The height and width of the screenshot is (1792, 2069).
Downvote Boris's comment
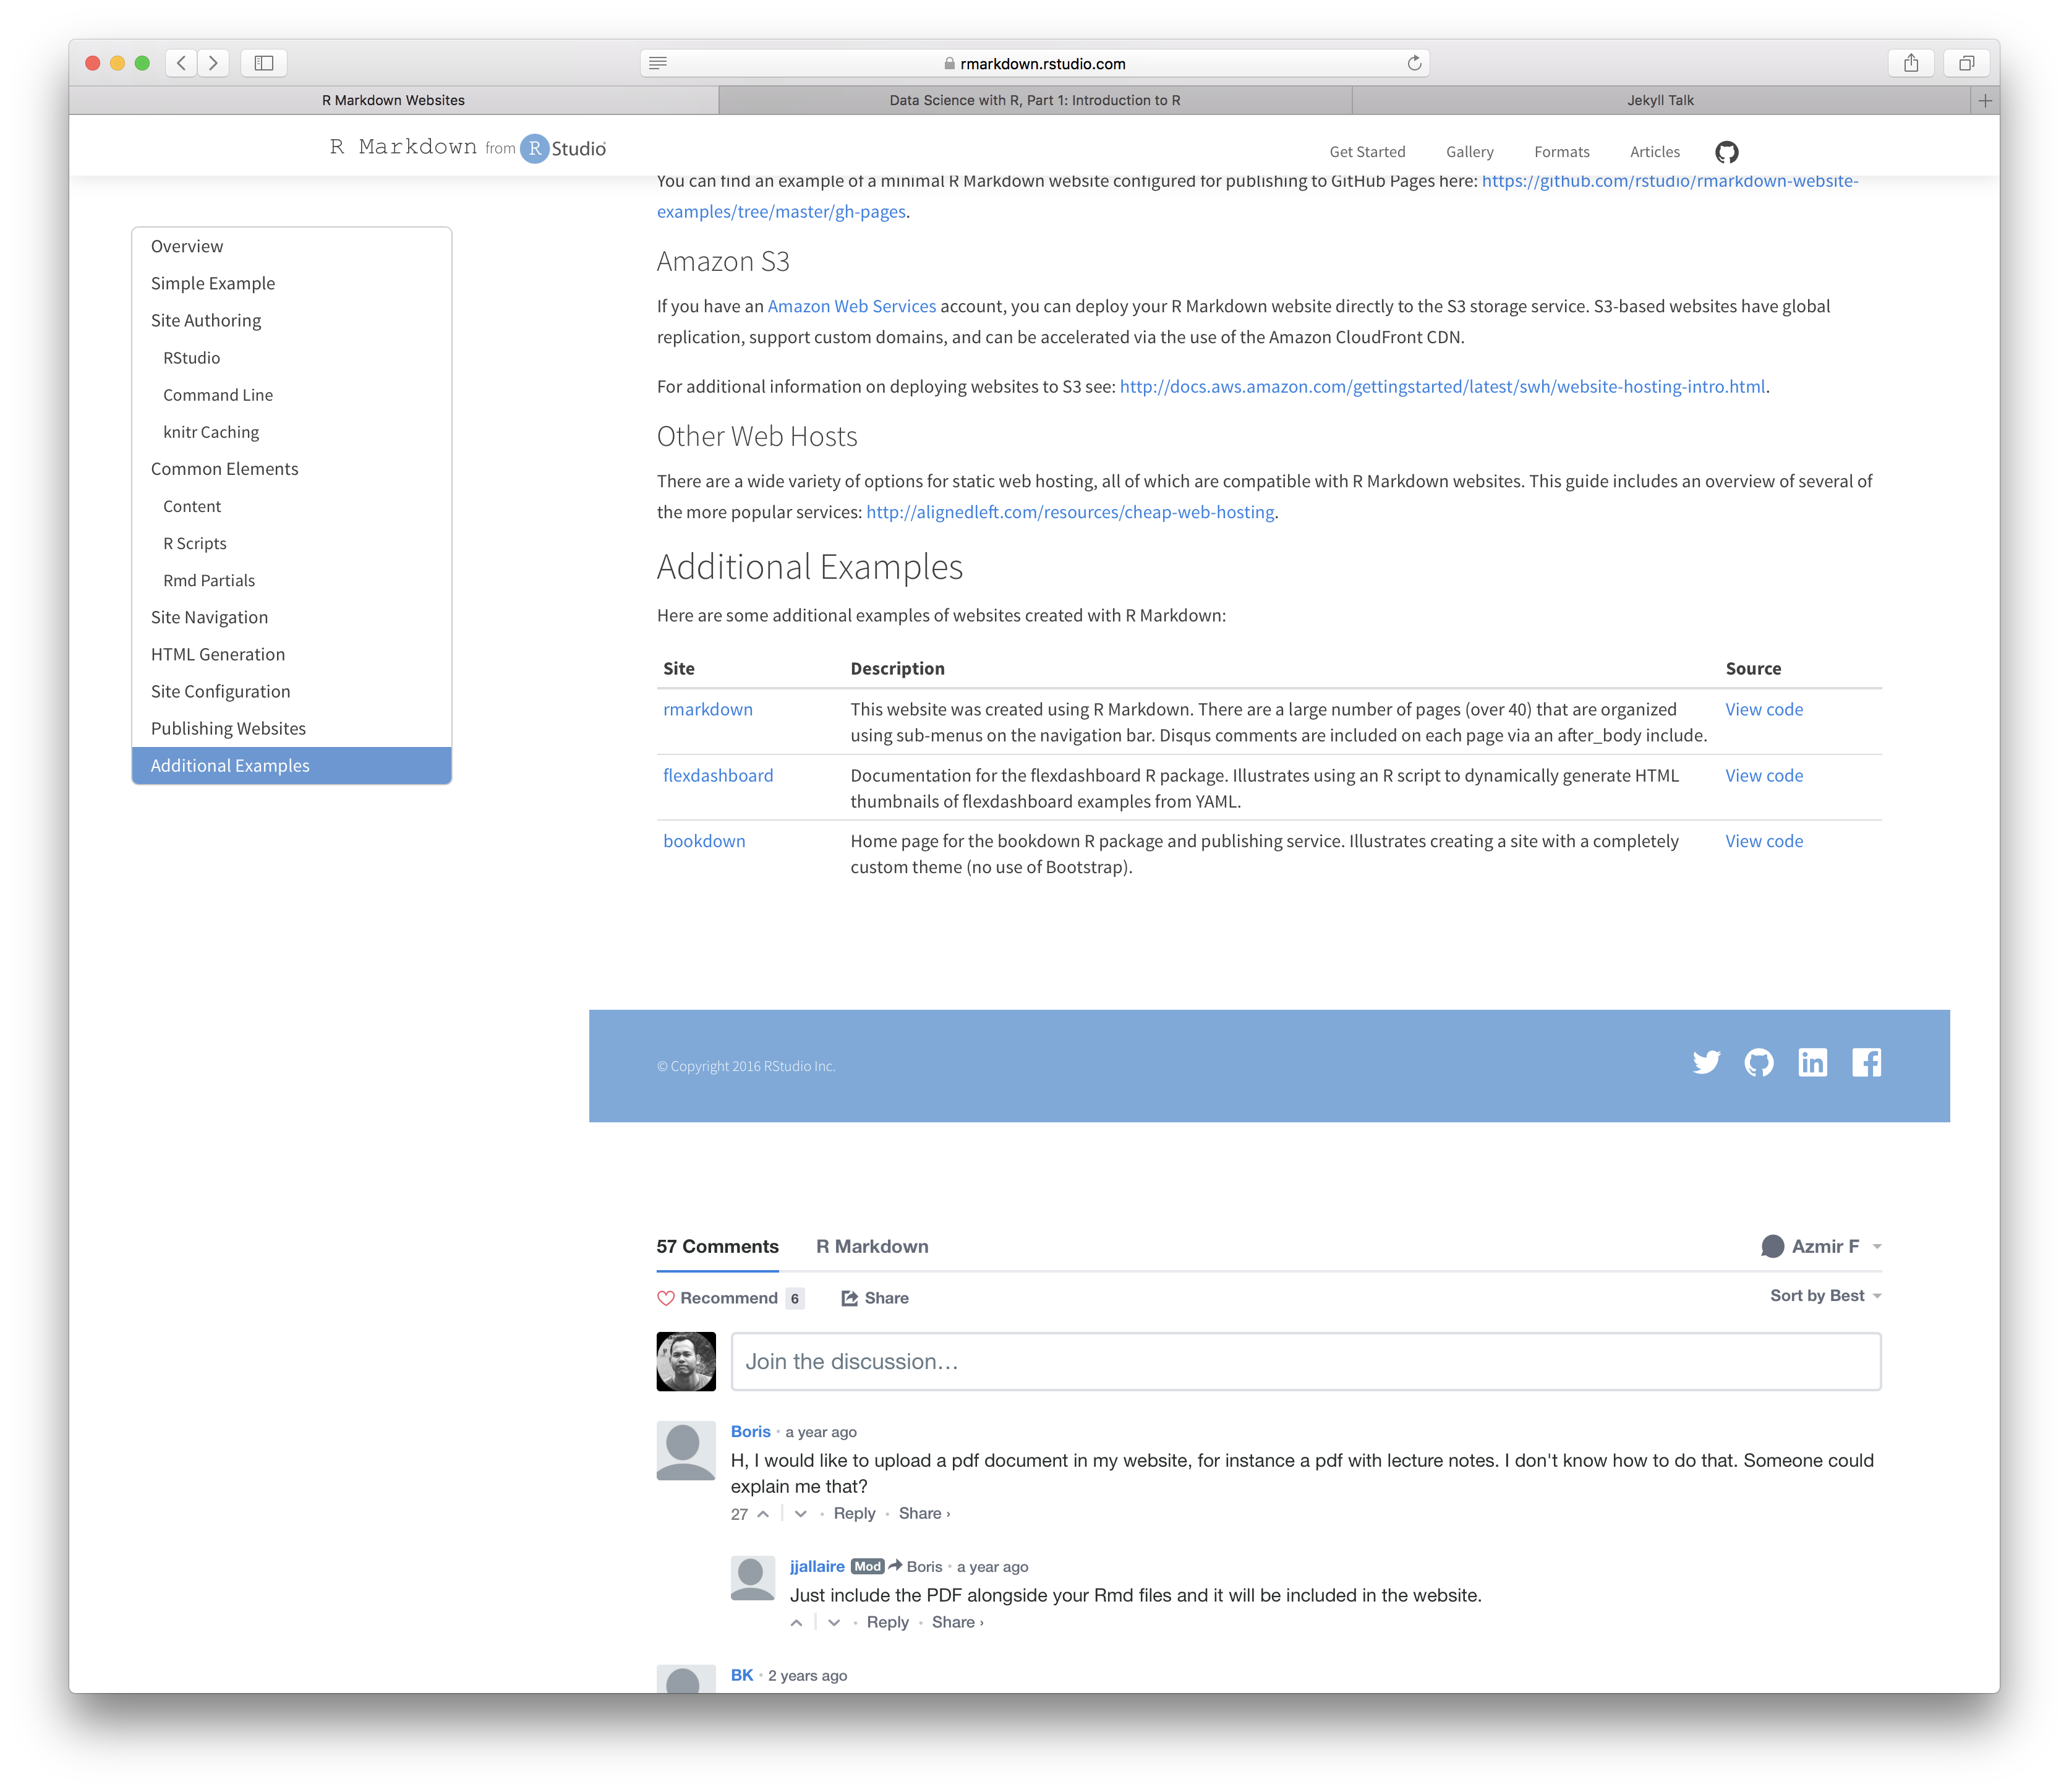[800, 1514]
